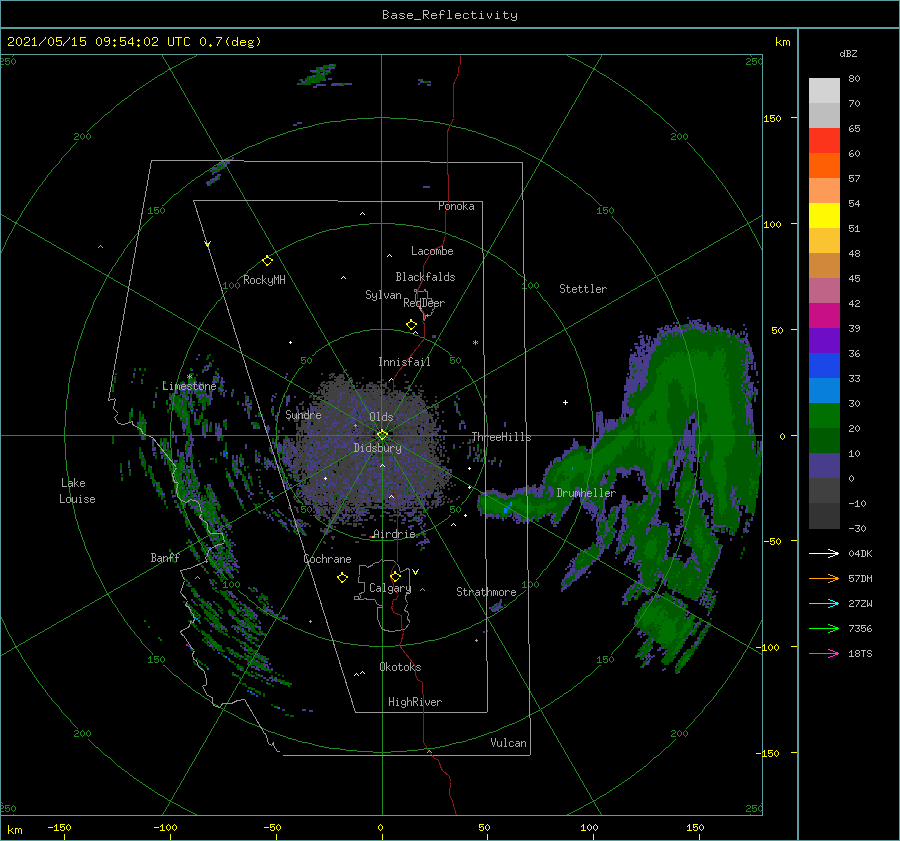The image size is (900, 841).
Task: Click the RedDeer city label
Action: 424,303
